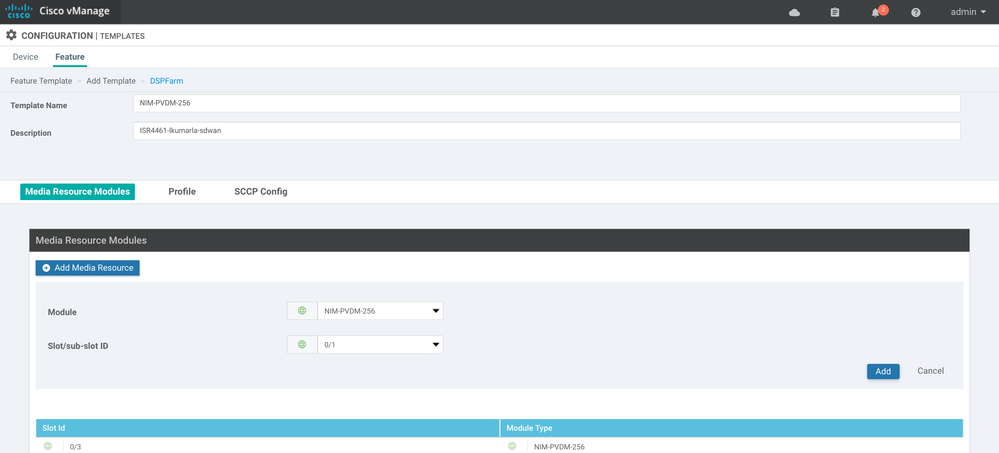
Task: Click the Cancel button
Action: (x=930, y=371)
